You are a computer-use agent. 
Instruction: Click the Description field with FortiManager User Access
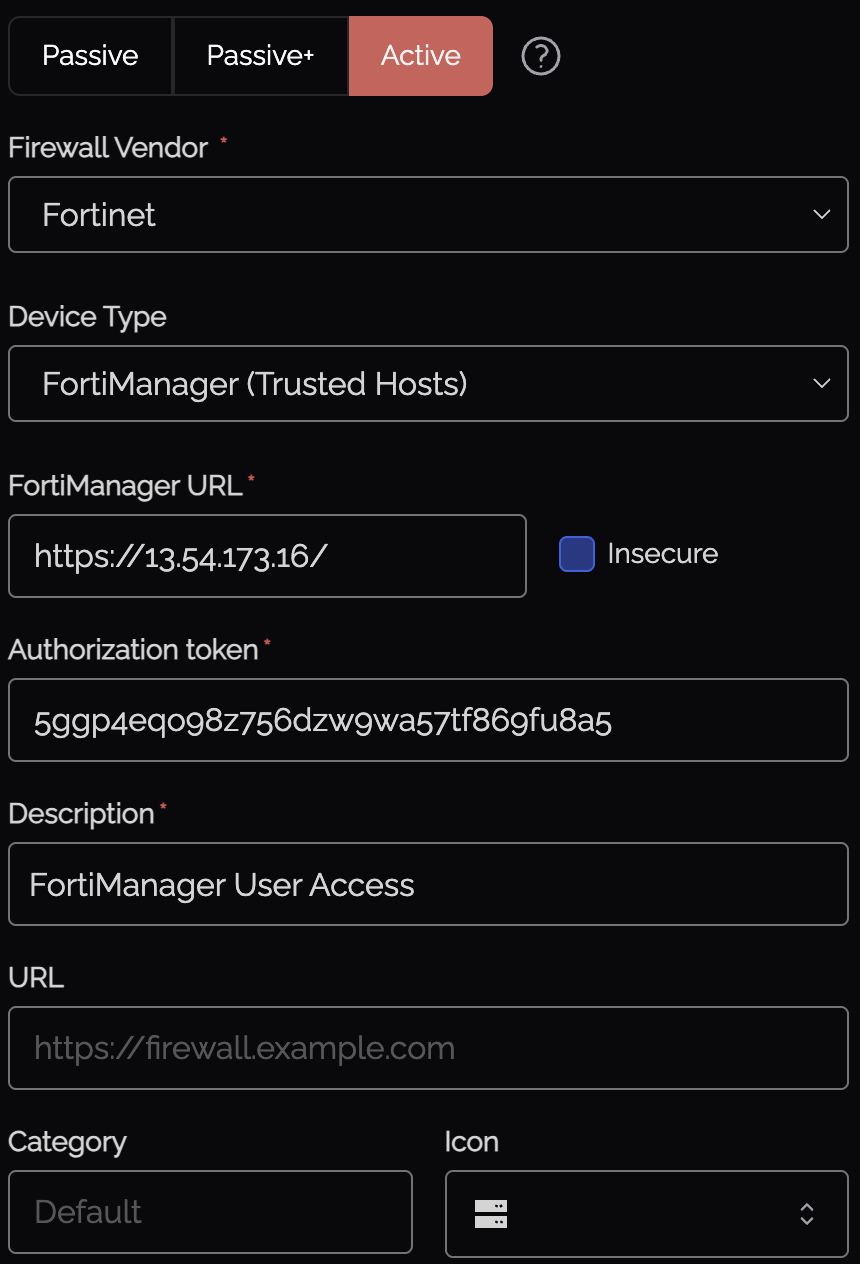point(428,884)
